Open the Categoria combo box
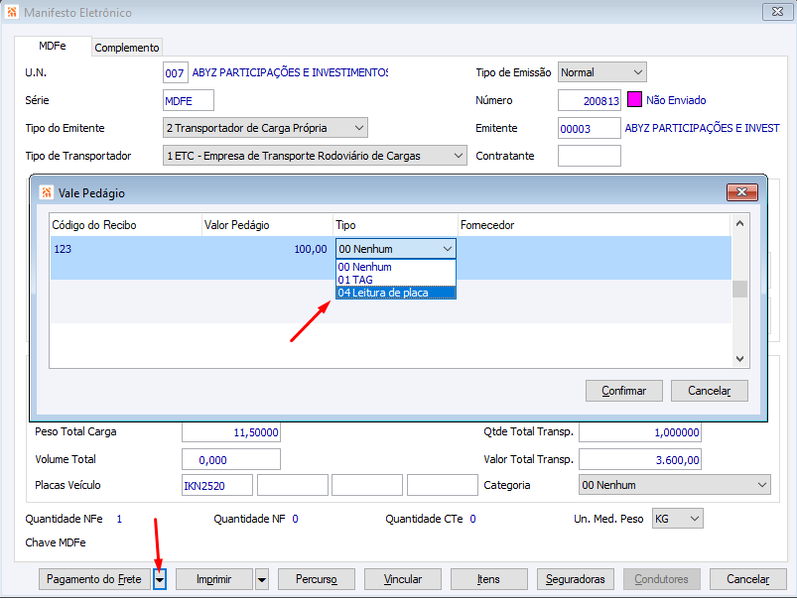This screenshot has height=599, width=797. click(674, 485)
